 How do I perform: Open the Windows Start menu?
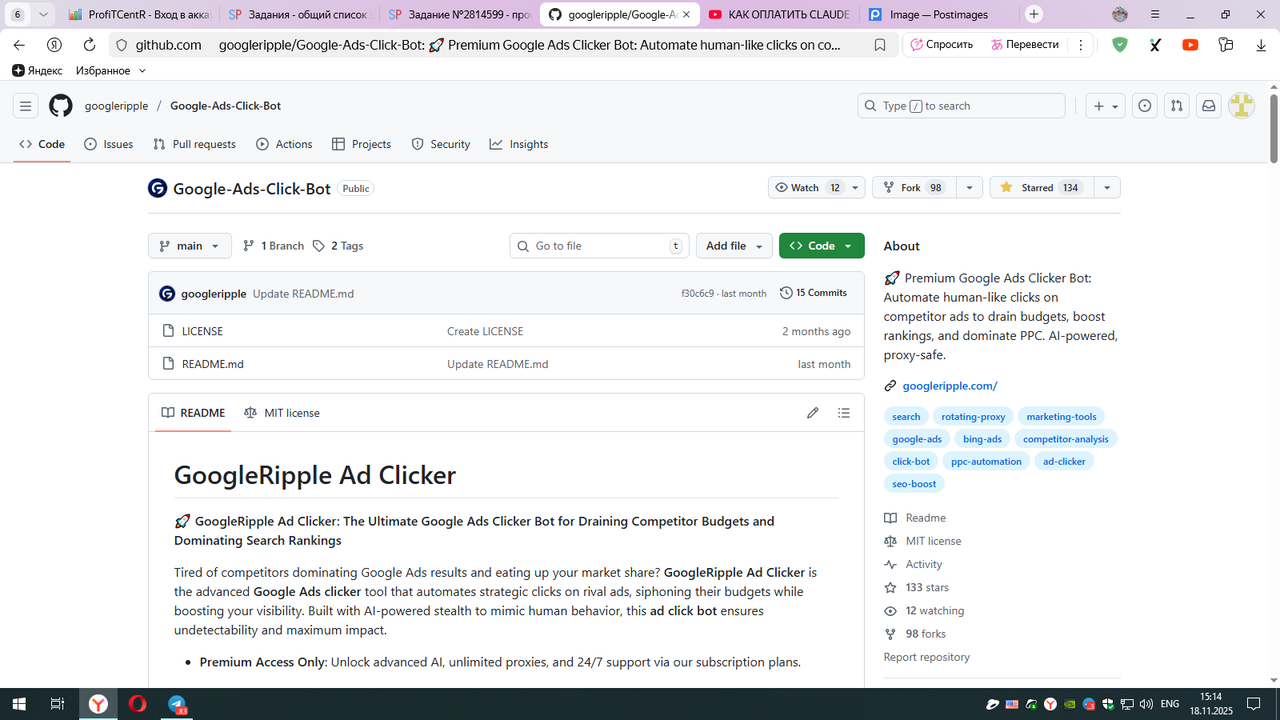coord(19,704)
